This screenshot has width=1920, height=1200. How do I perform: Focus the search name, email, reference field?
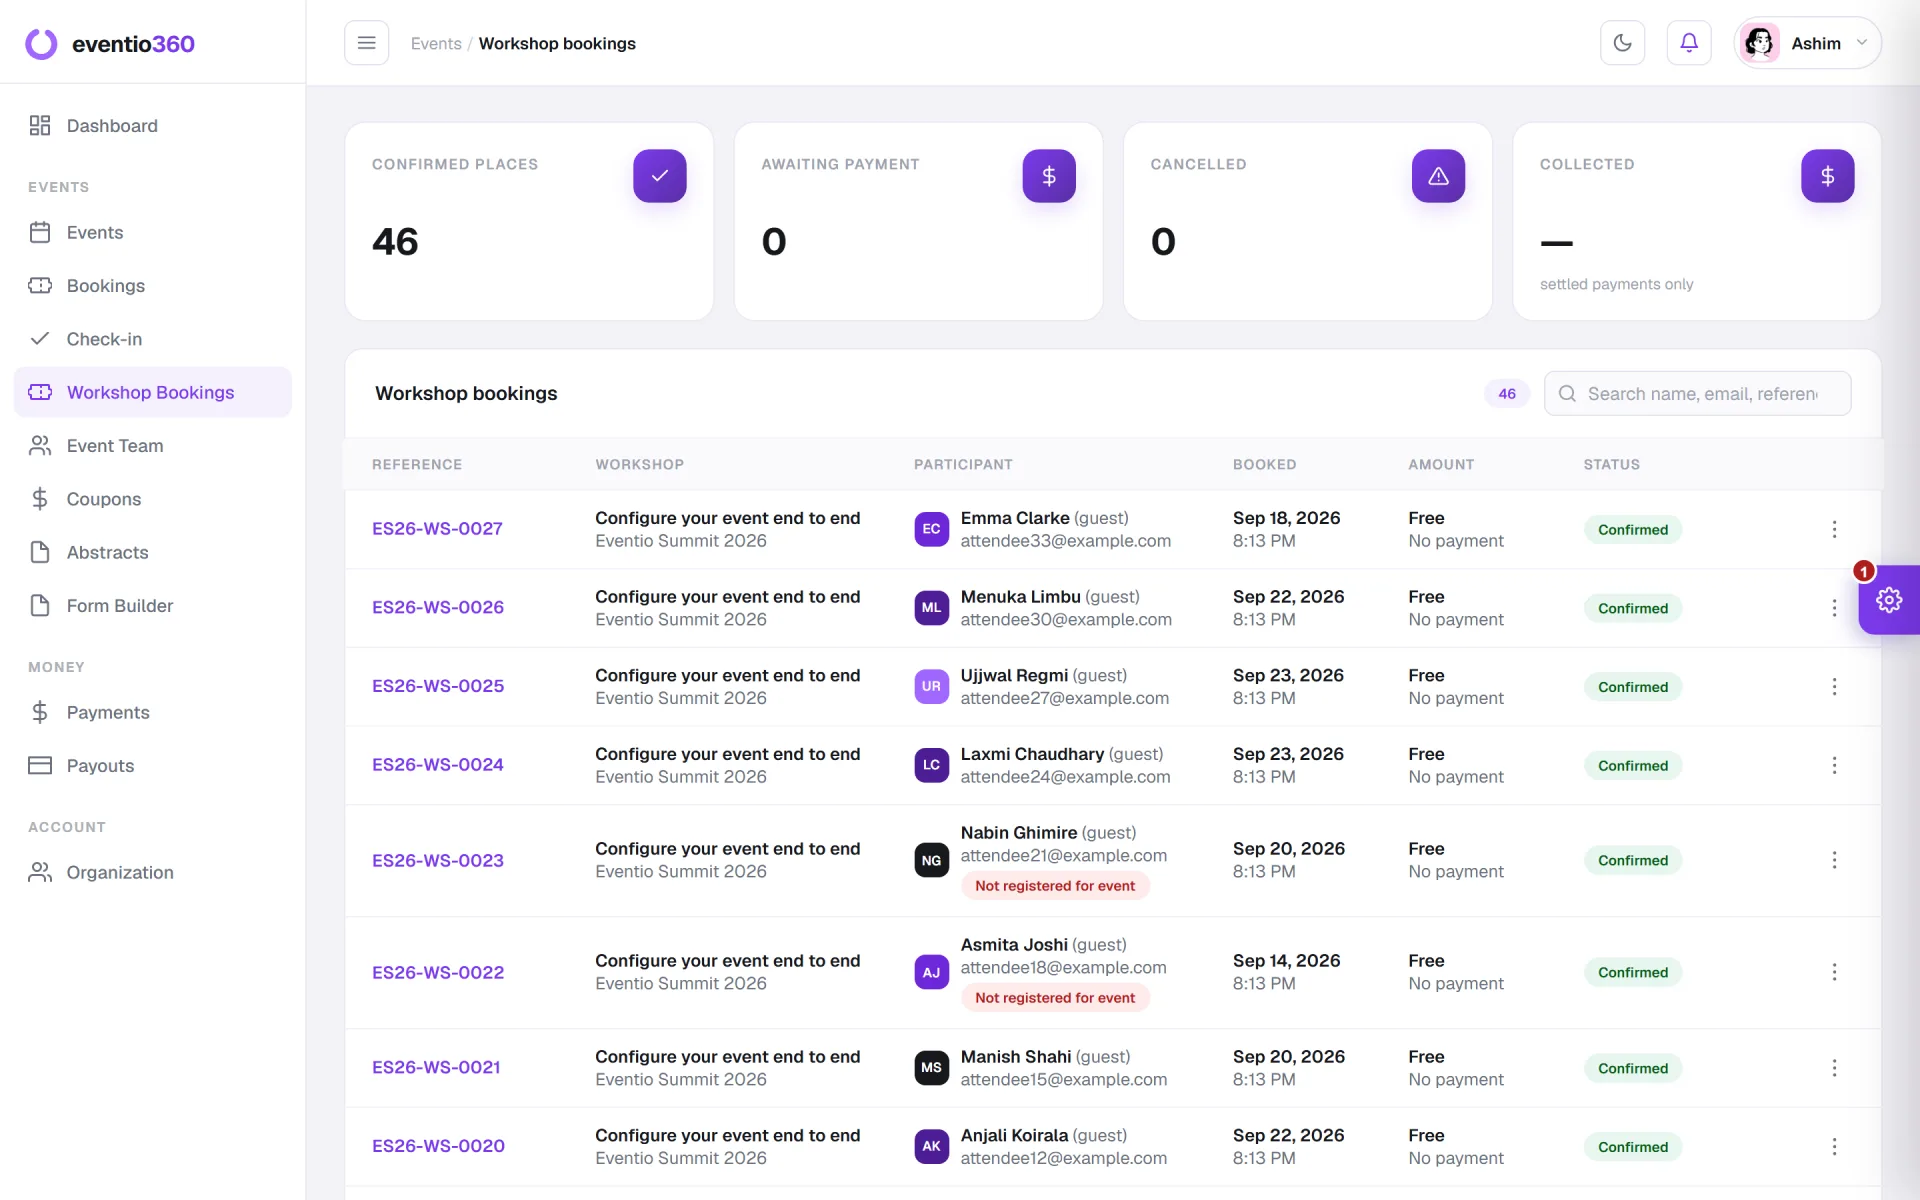(1697, 394)
